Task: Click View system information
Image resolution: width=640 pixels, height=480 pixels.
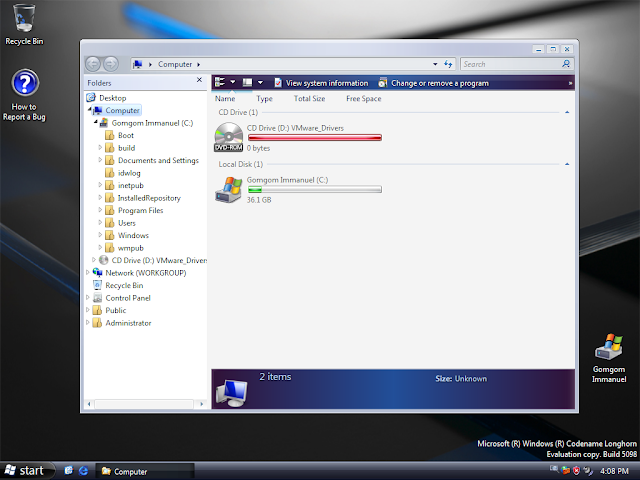Action: [321, 83]
